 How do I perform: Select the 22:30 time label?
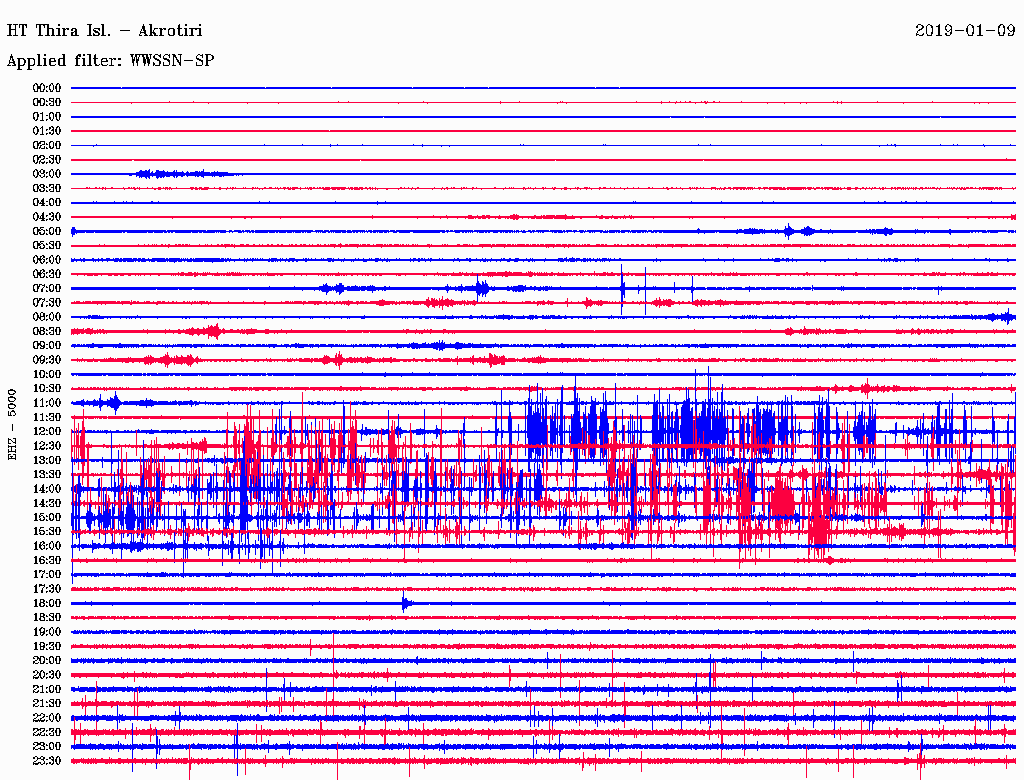46,732
